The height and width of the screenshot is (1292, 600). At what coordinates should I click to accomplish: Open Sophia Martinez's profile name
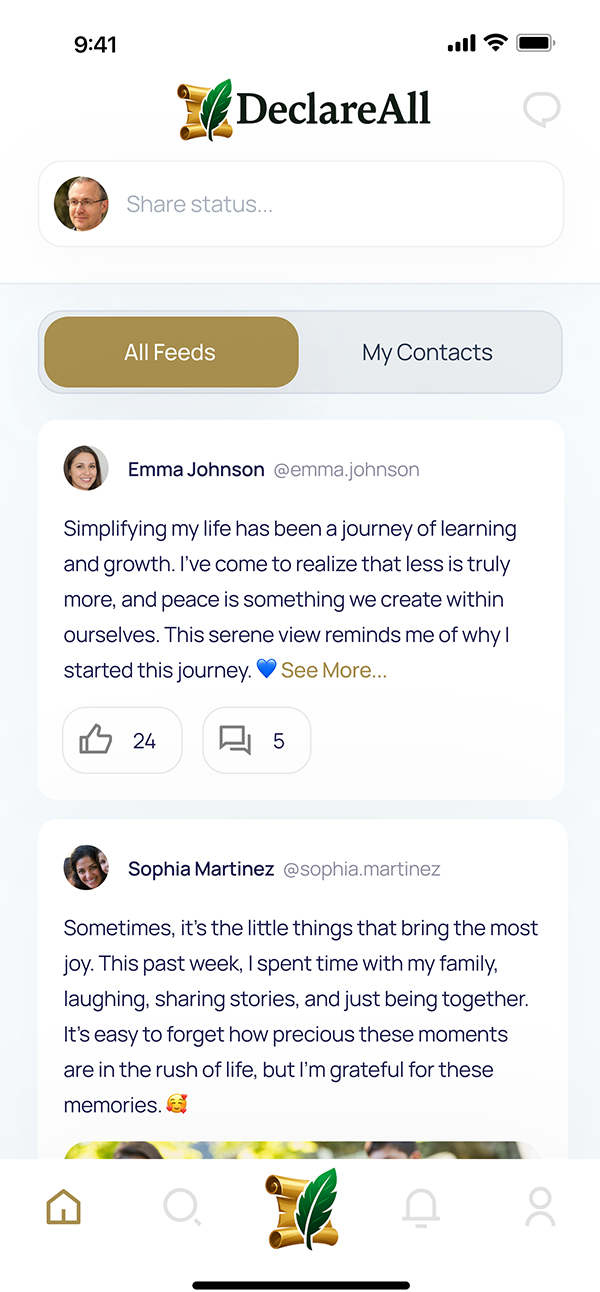click(x=201, y=869)
